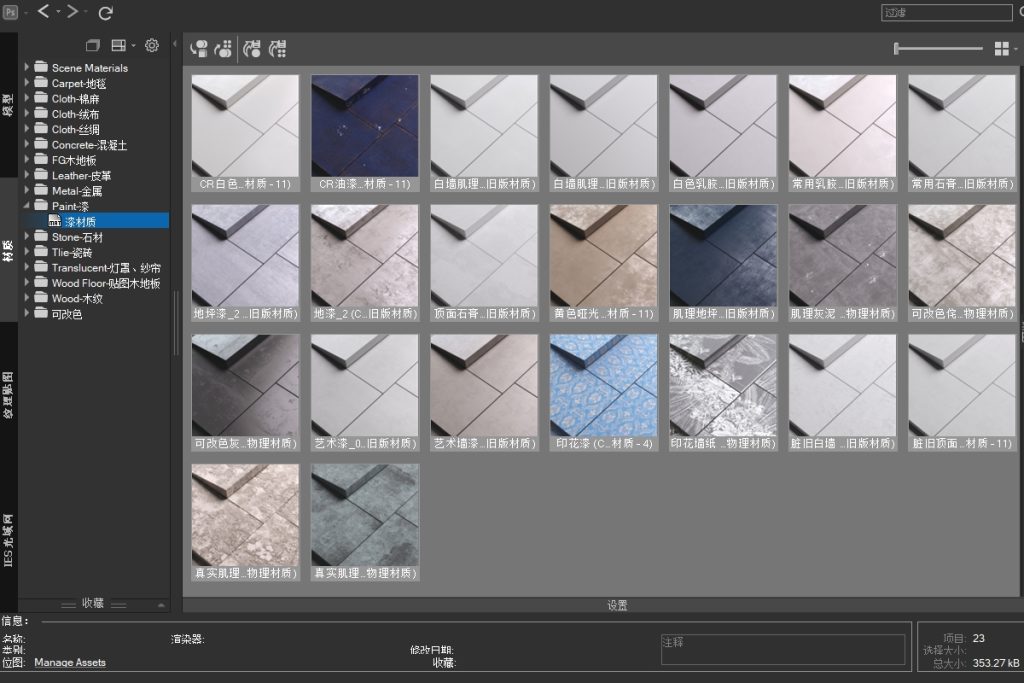1024x683 pixels.
Task: Click the third material toolbar icon
Action: tap(252, 48)
